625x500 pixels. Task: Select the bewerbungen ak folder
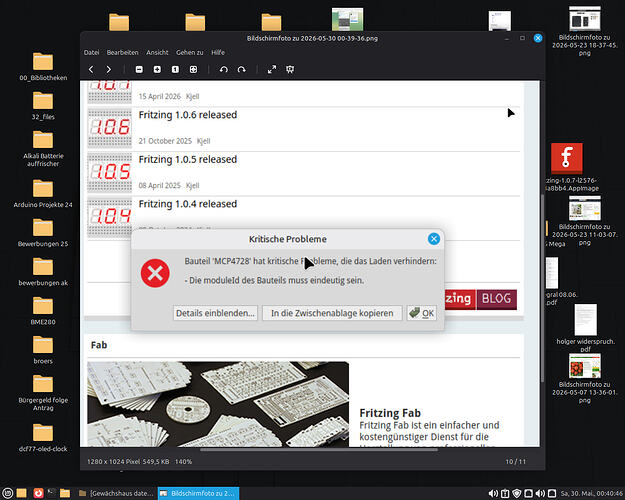43,272
